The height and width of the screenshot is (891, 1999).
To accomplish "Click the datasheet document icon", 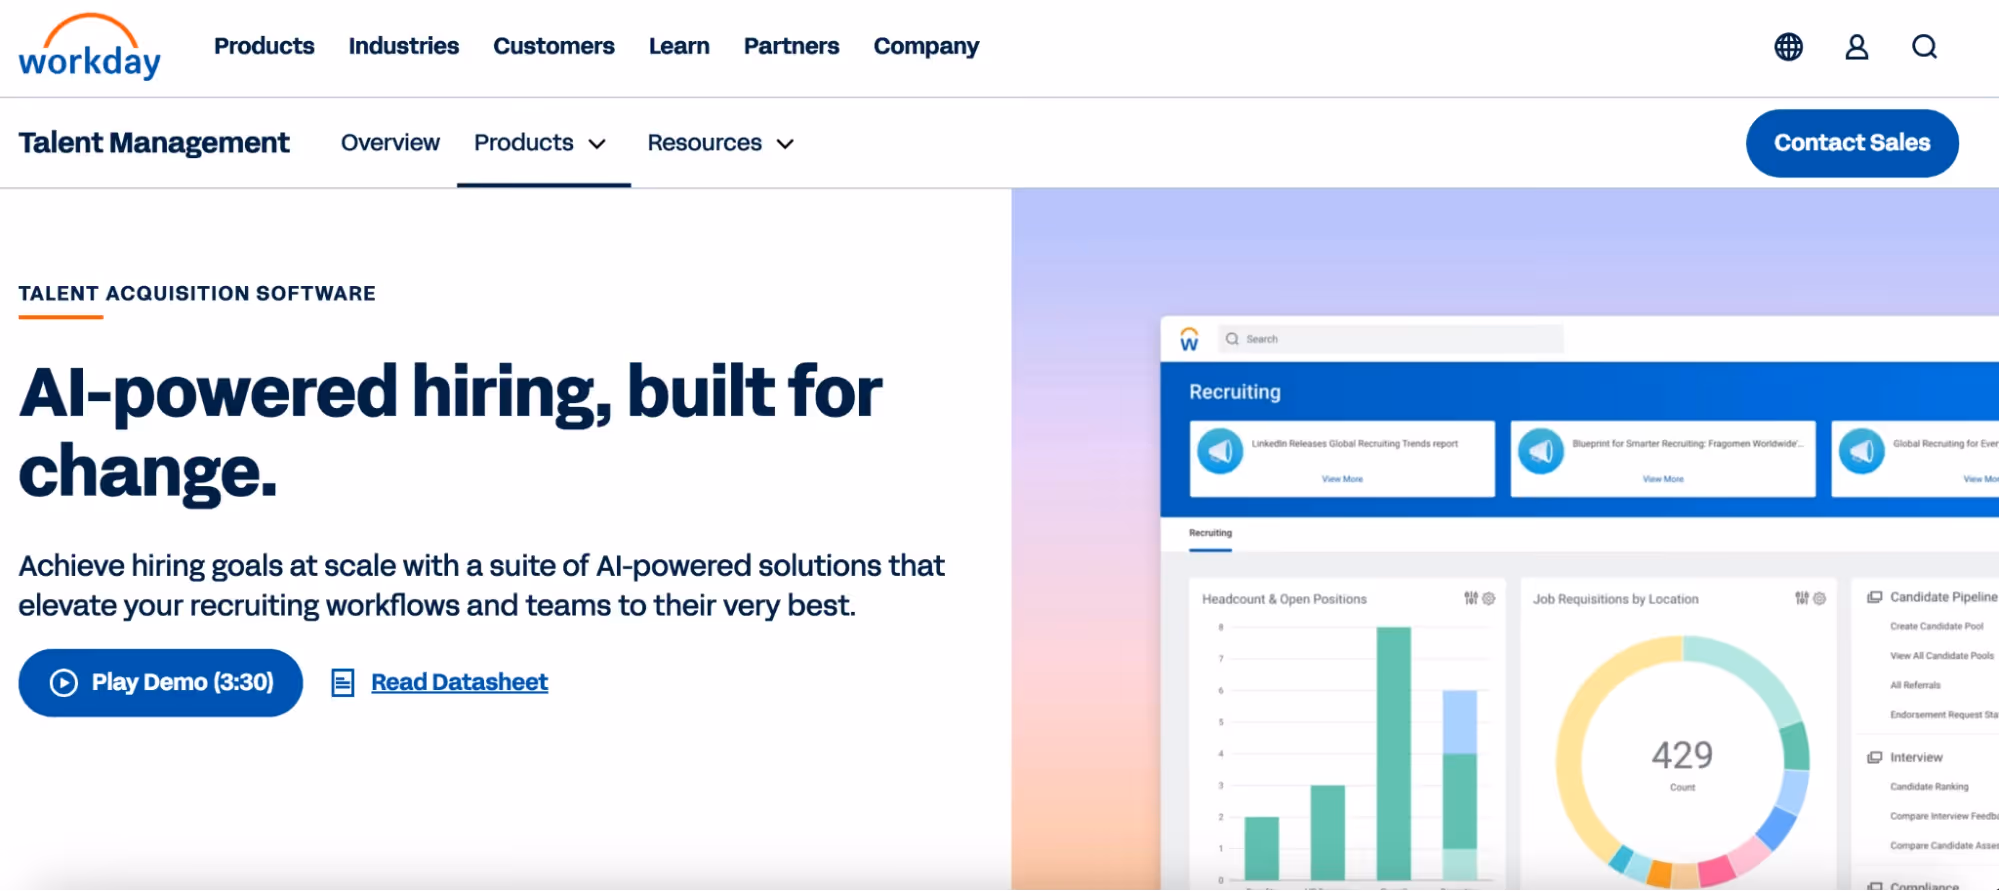I will [x=343, y=683].
